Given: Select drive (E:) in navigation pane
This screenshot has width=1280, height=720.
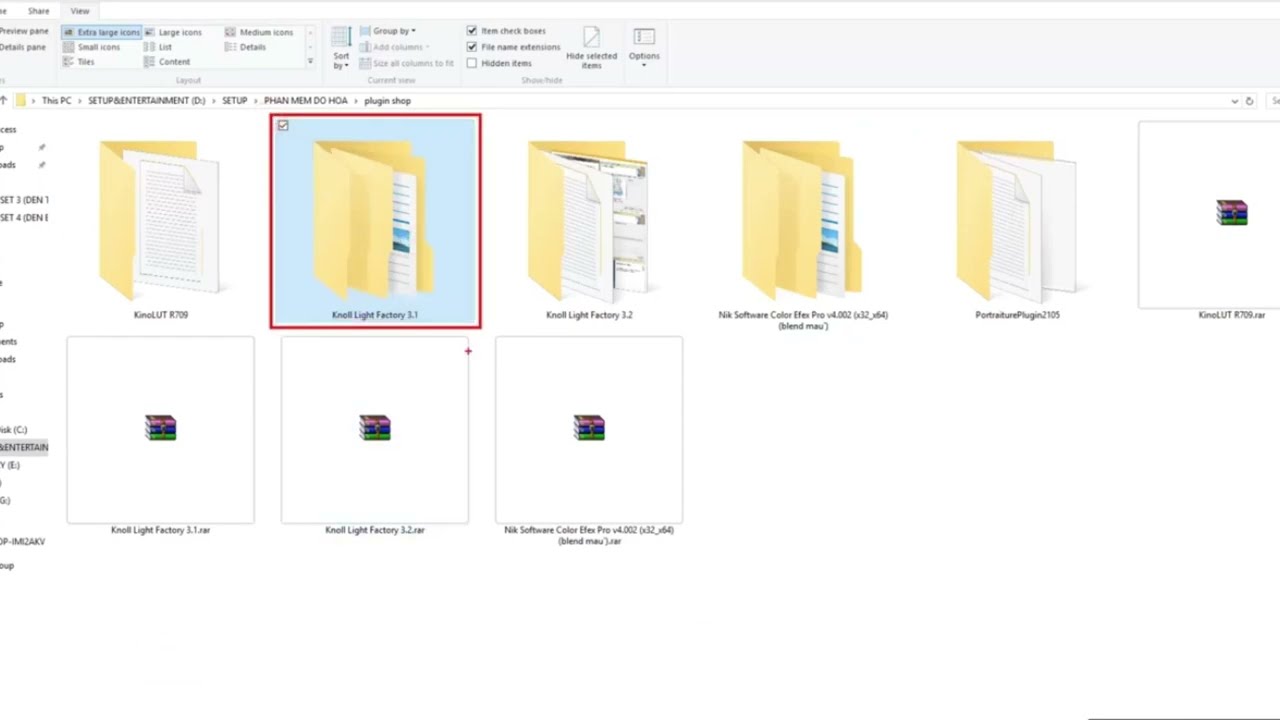Looking at the screenshot, I should (x=10, y=465).
